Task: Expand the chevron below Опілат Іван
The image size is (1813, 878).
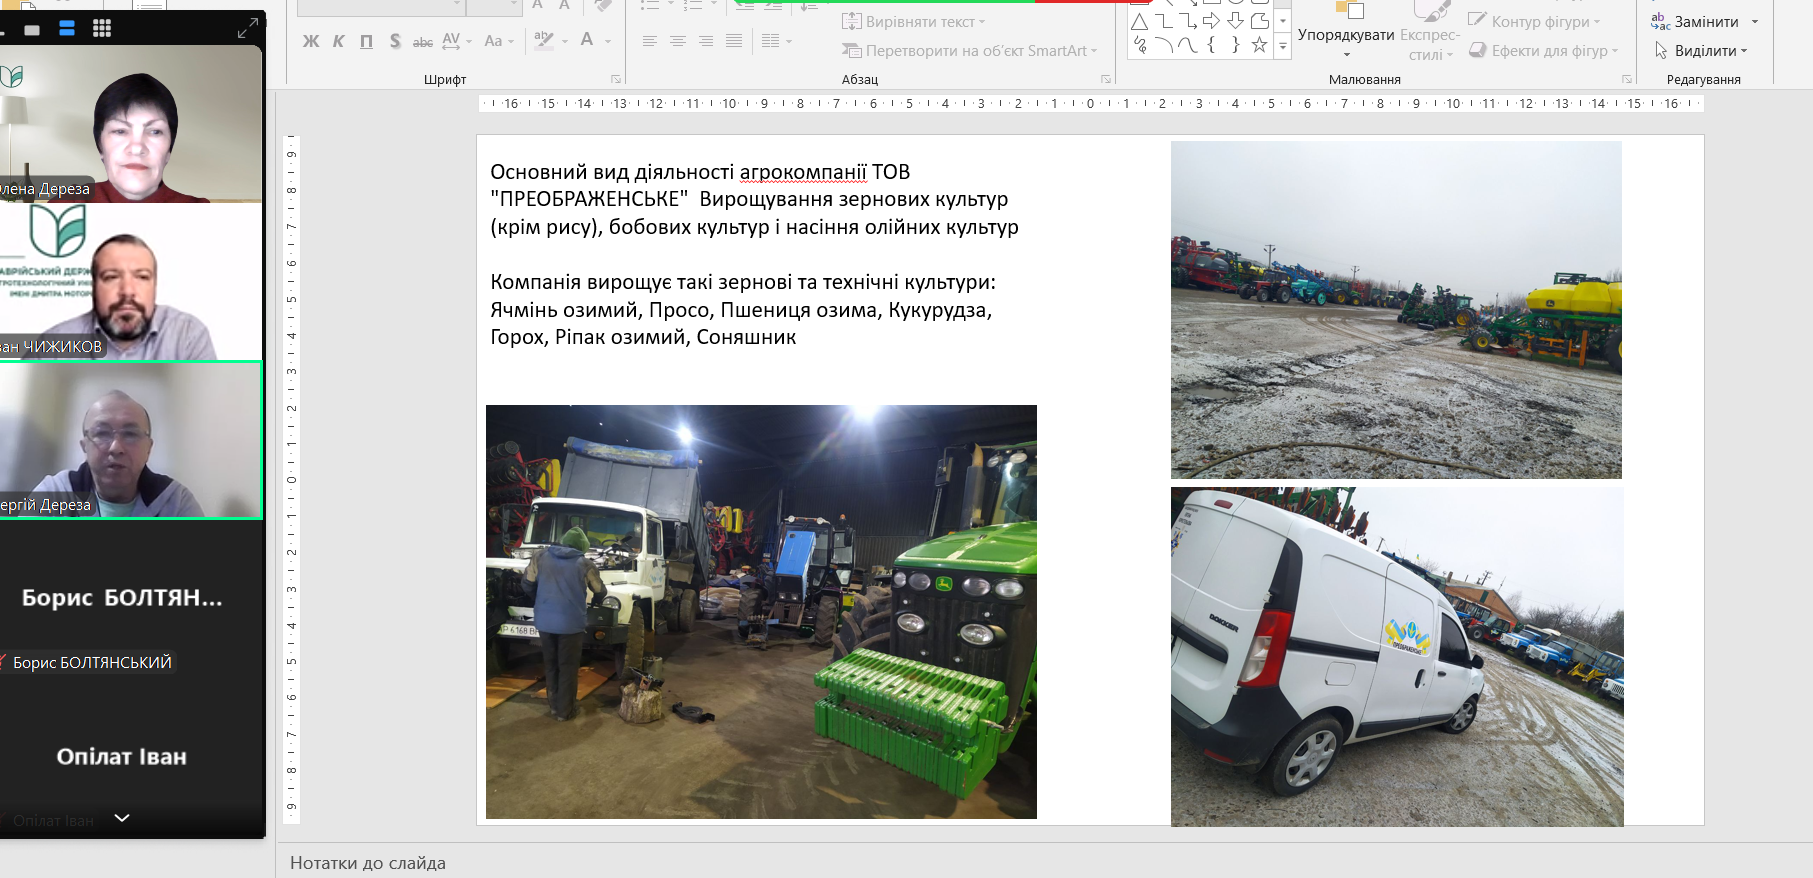Action: click(122, 818)
